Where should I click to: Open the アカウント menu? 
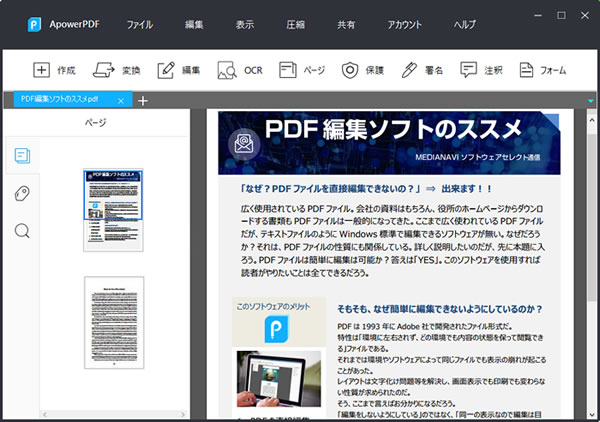coord(404,25)
